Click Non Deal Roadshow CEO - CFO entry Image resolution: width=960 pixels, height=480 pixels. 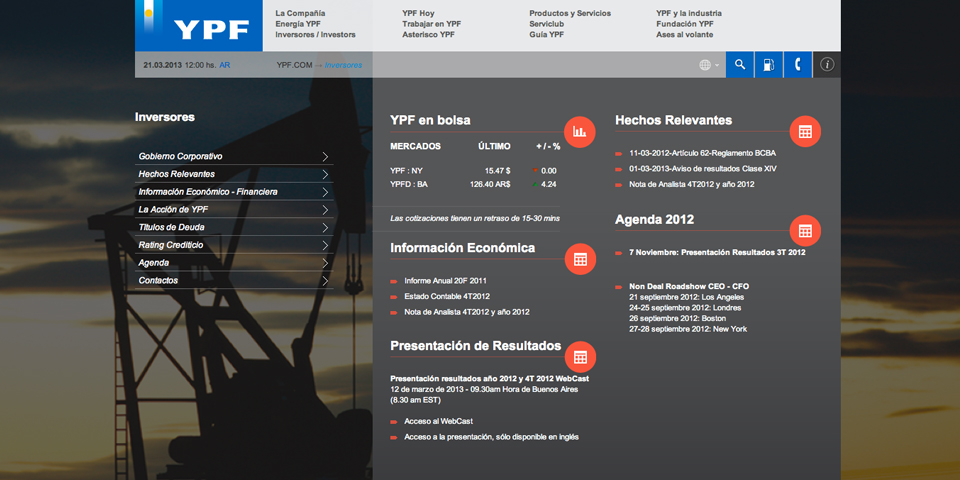coord(689,287)
